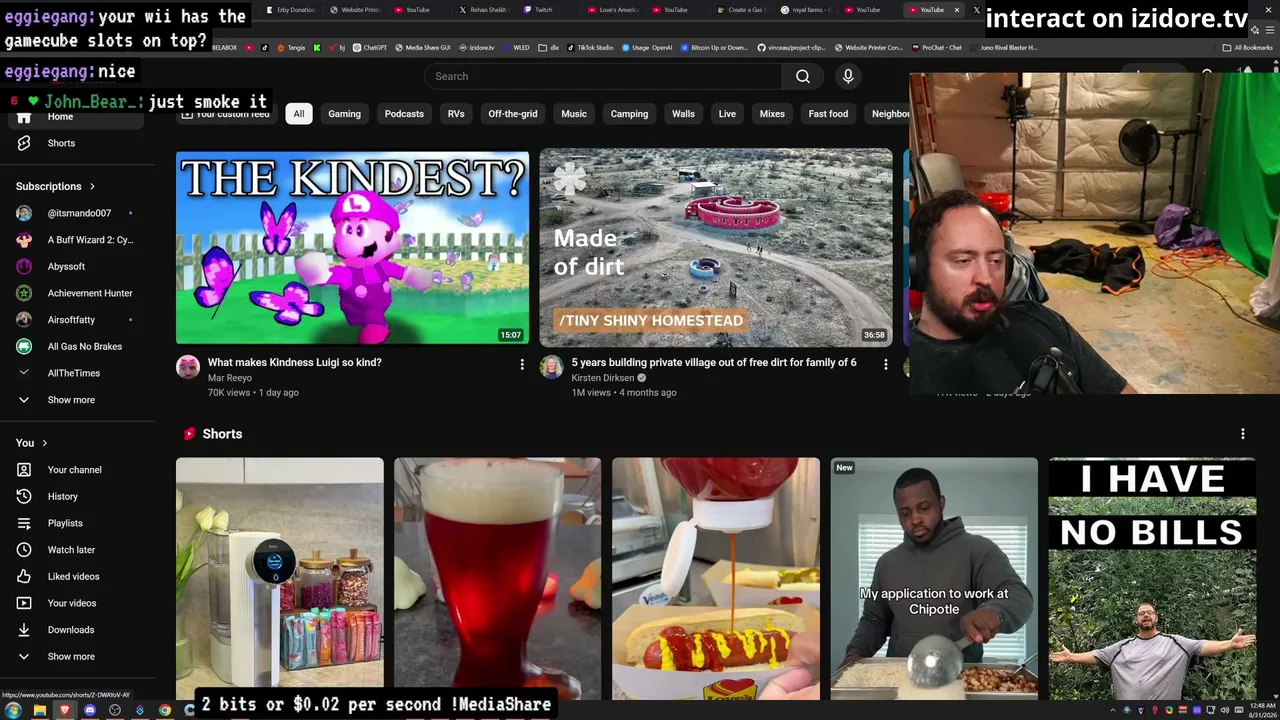Open '5 years building private village' video title
1280x720 pixels.
714,362
